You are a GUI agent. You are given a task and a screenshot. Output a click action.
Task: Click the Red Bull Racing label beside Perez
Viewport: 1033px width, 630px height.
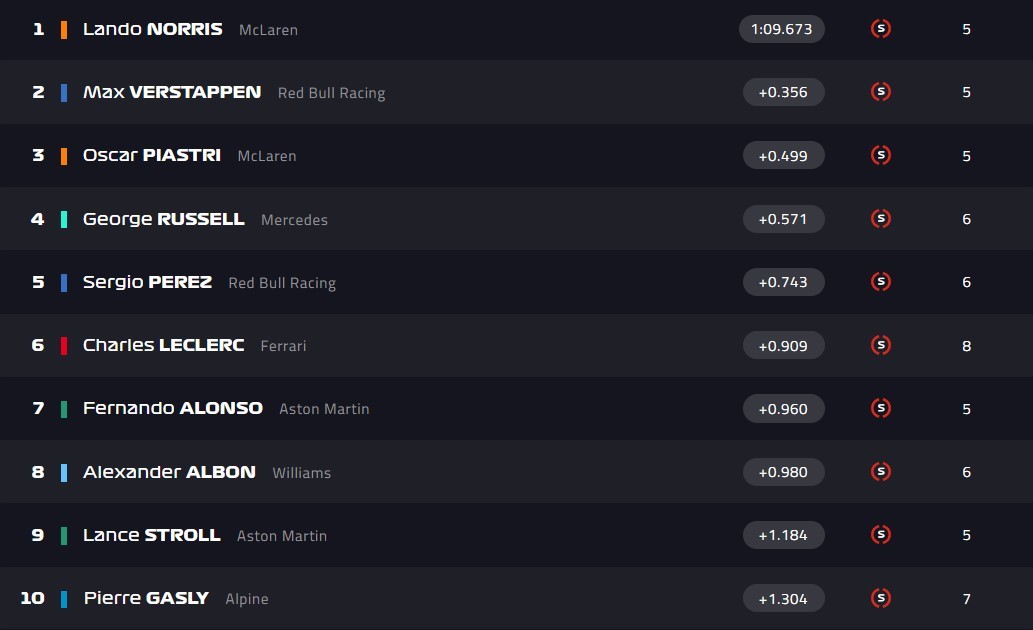coord(282,283)
